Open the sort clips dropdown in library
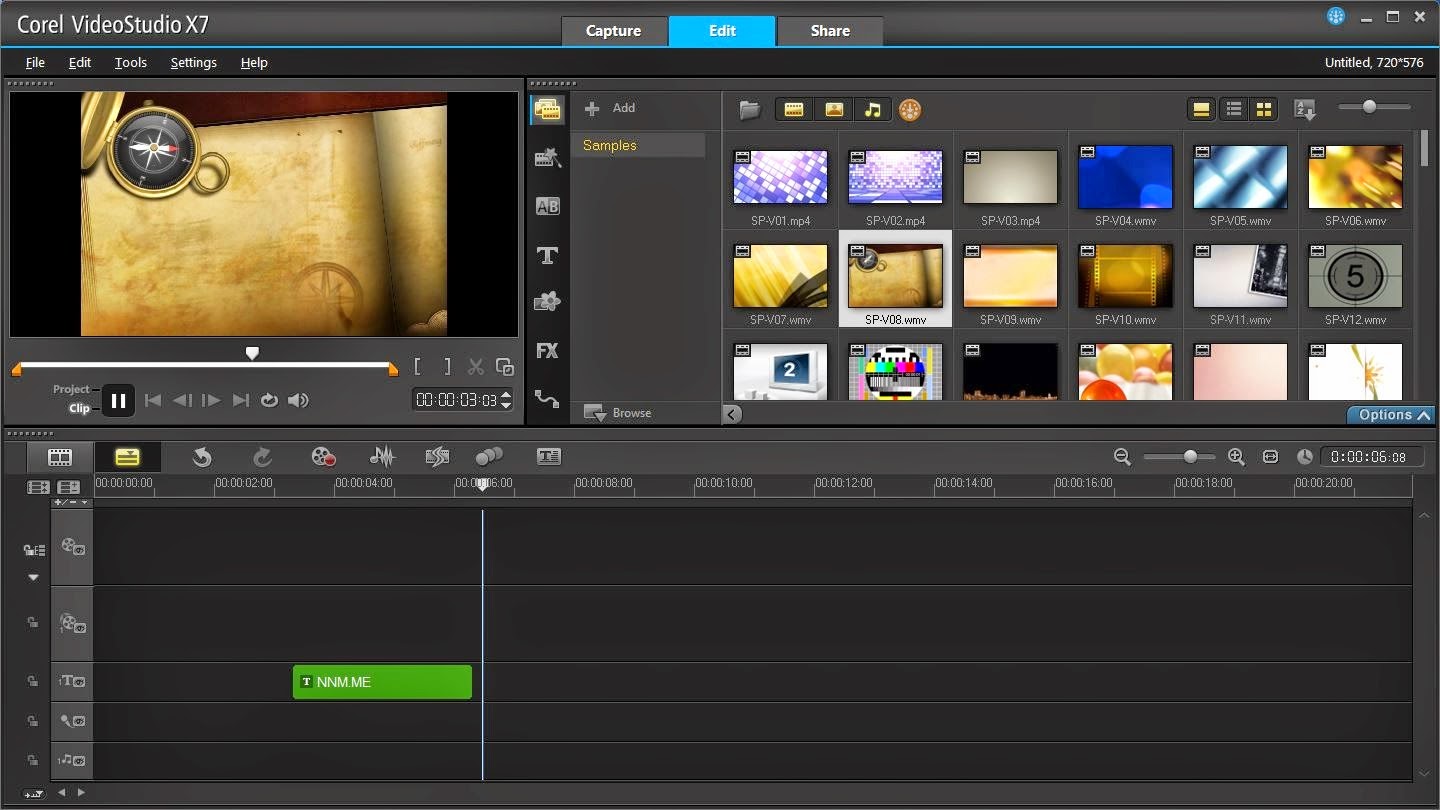 pyautogui.click(x=1305, y=110)
